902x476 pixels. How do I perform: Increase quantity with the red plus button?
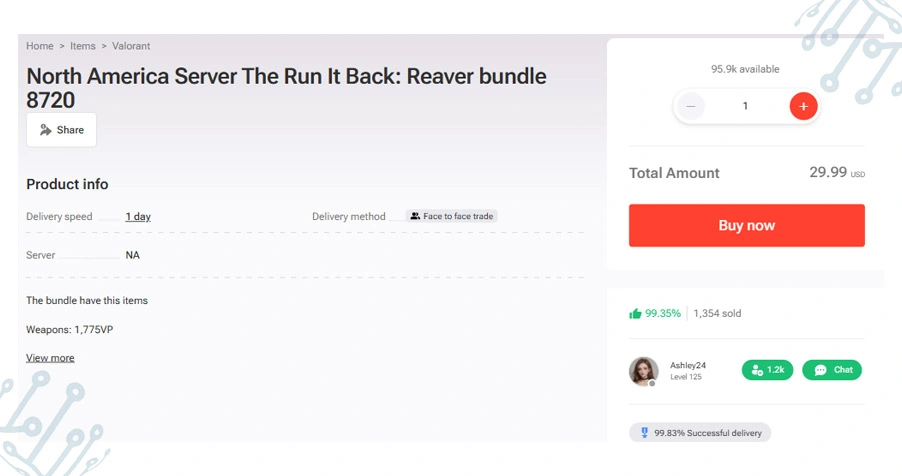pos(803,106)
